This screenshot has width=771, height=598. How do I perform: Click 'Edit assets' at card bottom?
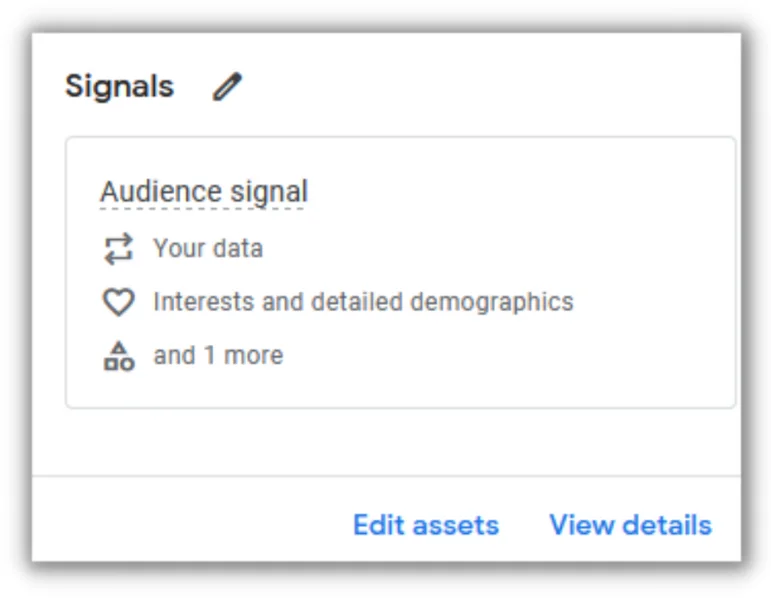click(x=426, y=525)
